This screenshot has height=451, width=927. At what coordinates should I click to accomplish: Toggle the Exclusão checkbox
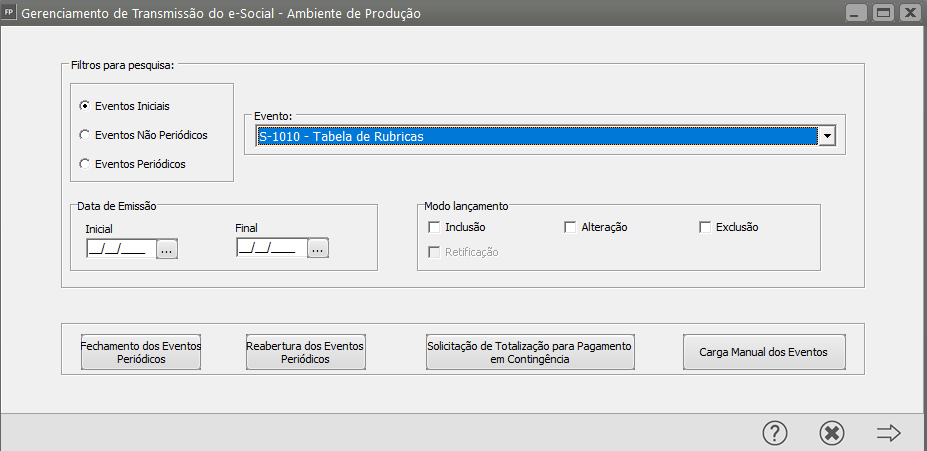tap(705, 227)
